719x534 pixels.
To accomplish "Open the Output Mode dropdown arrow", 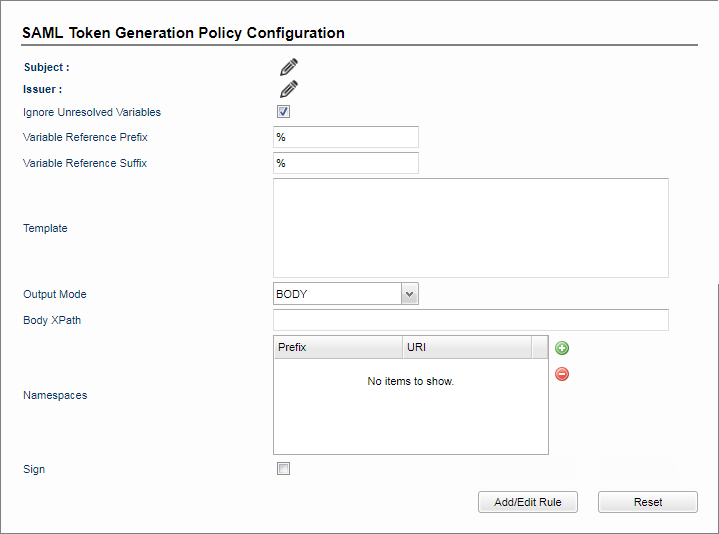I will [409, 294].
